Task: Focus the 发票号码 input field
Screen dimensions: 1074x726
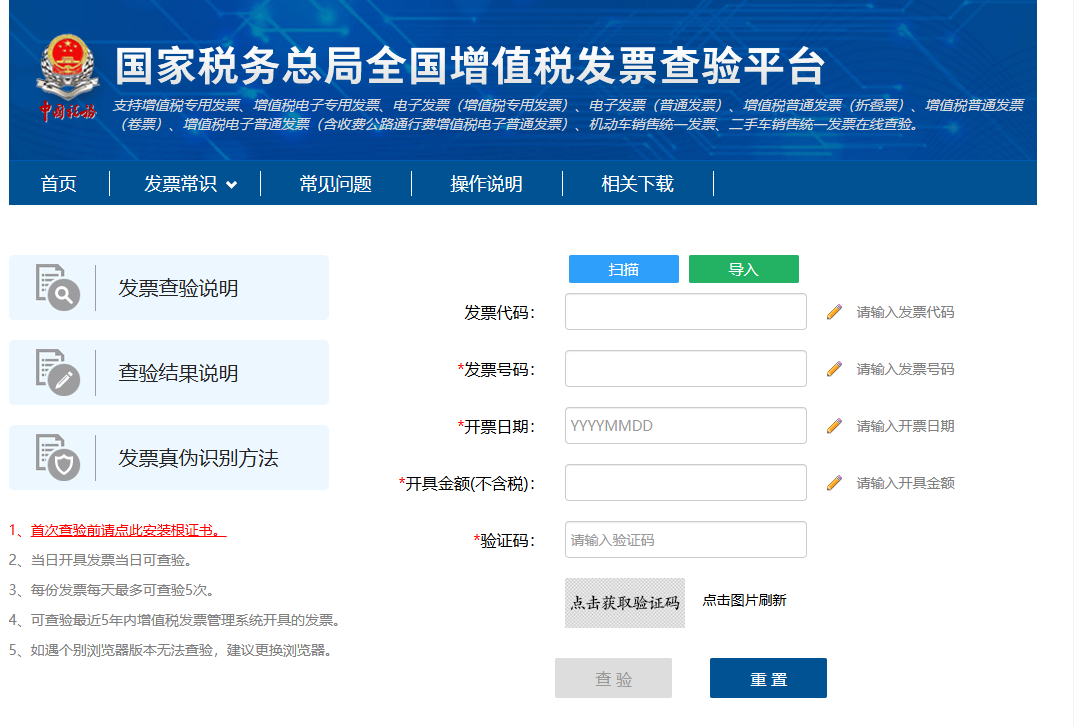Action: [686, 368]
